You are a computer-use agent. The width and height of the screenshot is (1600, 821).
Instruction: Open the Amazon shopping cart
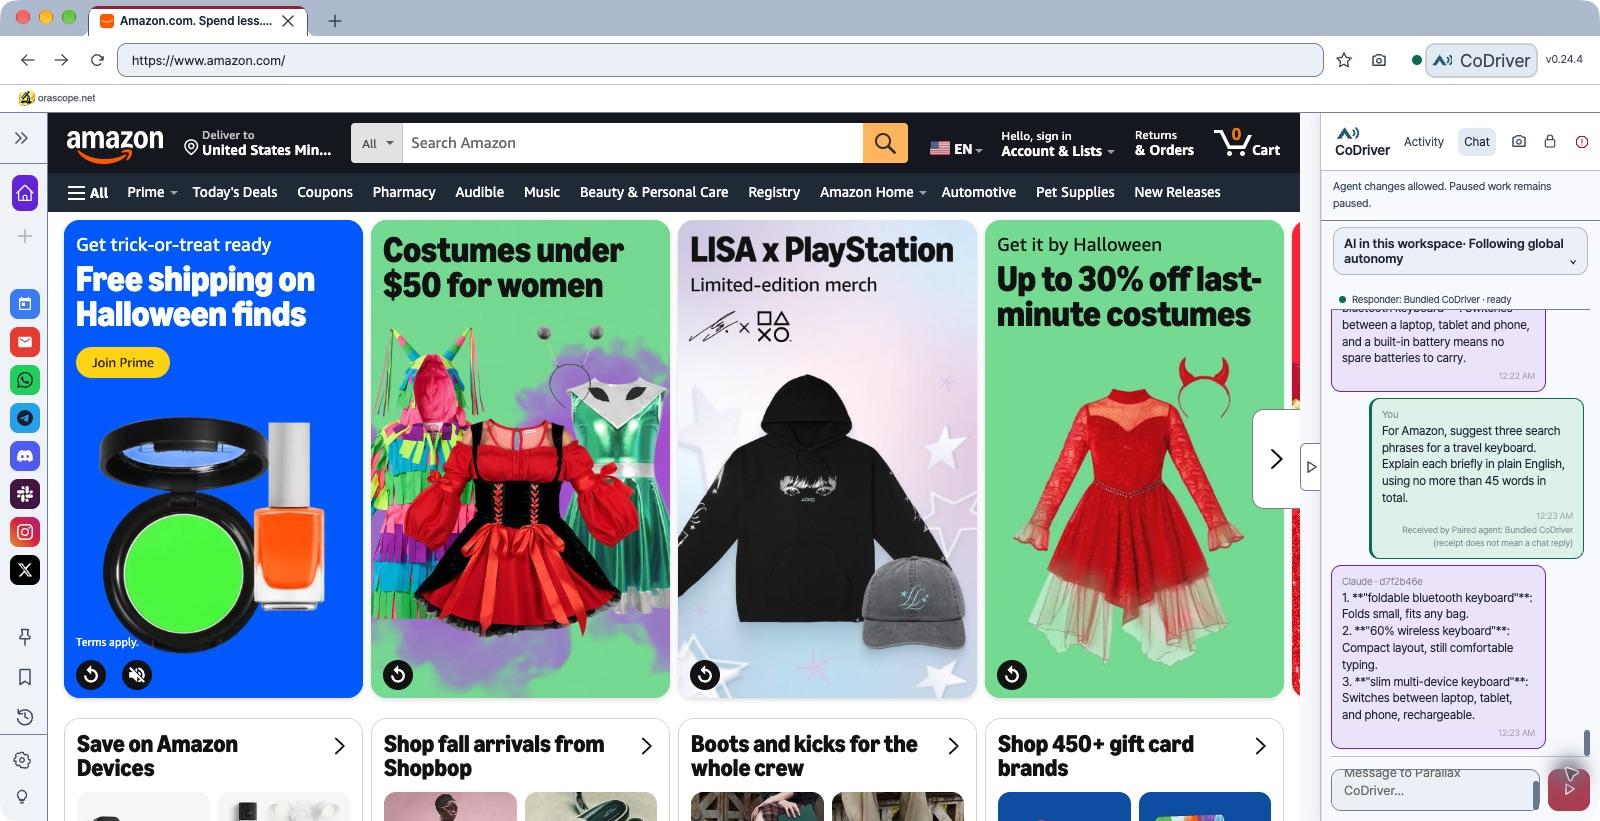click(1247, 143)
